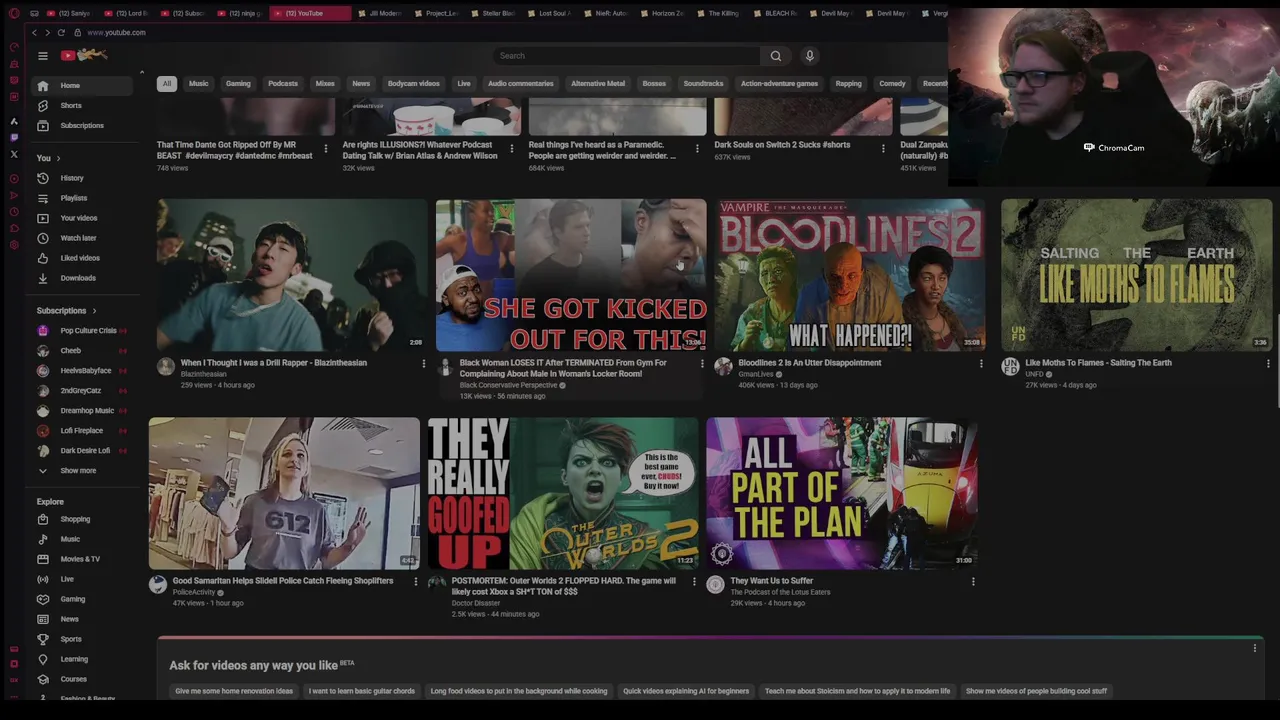Reload the page with refresh icon
The width and height of the screenshot is (1280, 720).
tap(61, 33)
